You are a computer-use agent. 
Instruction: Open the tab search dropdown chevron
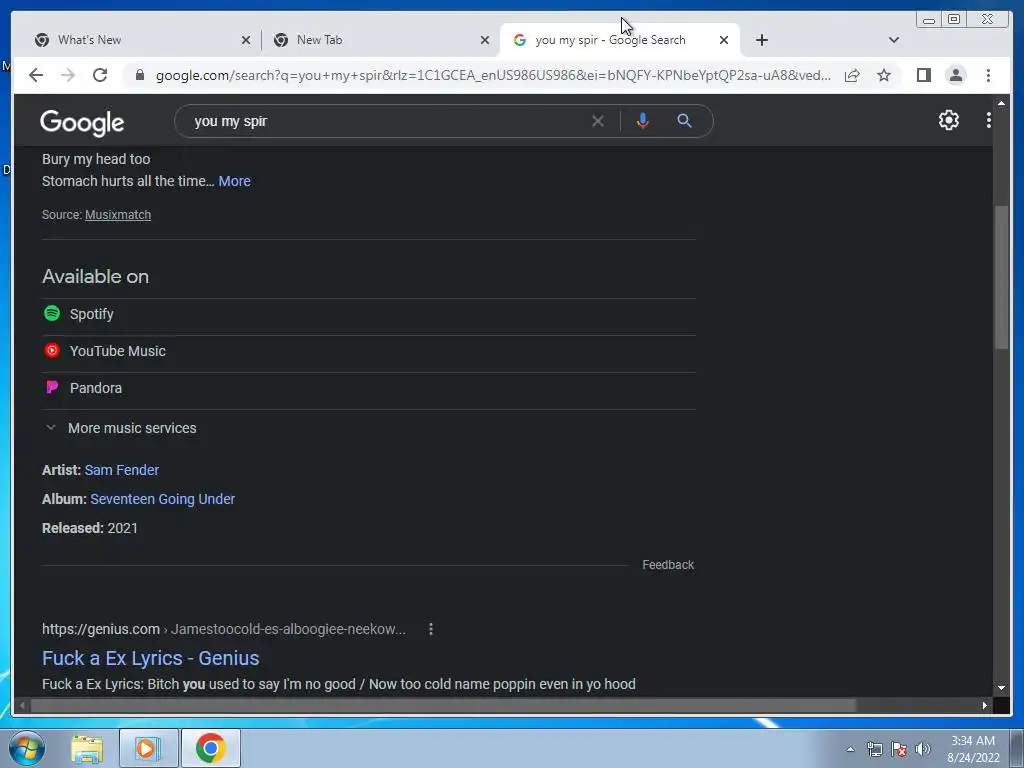[x=893, y=40]
